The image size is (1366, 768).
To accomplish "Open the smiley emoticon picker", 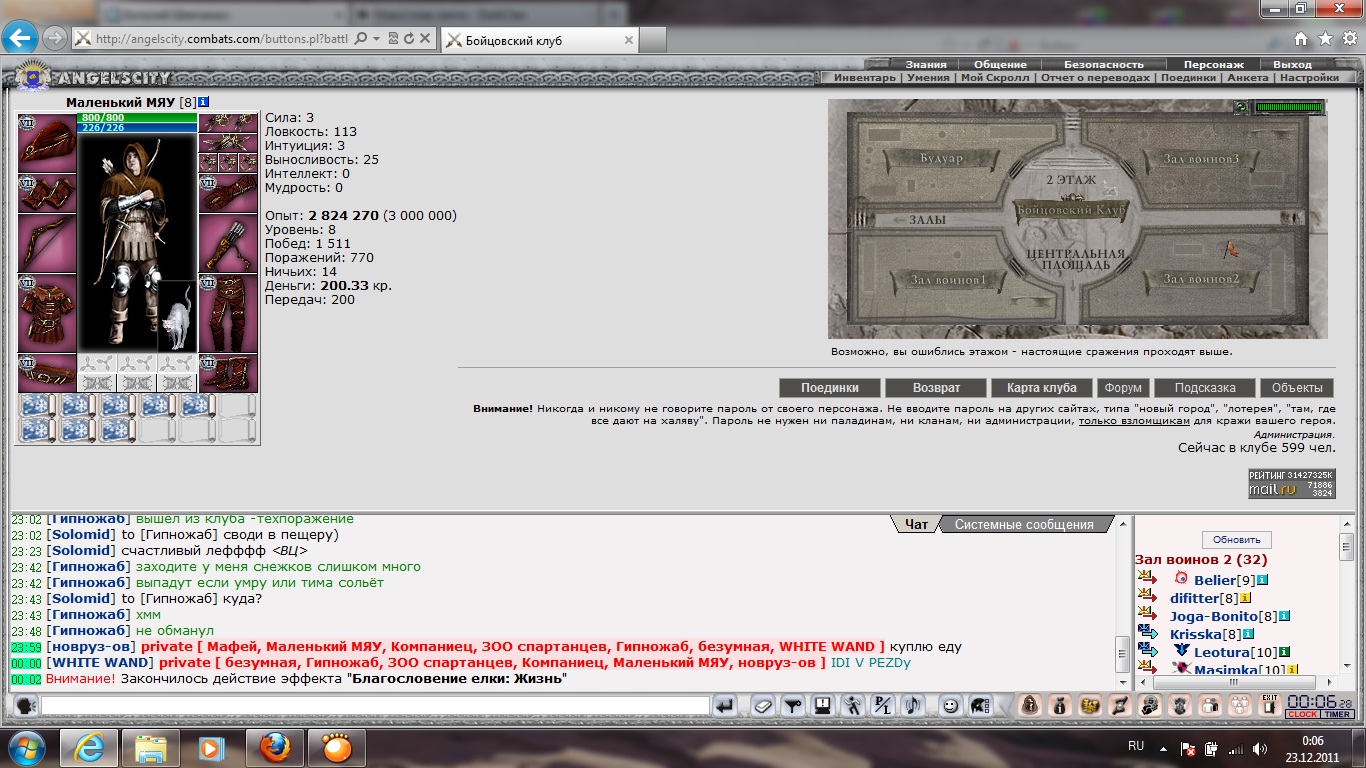I will 950,706.
